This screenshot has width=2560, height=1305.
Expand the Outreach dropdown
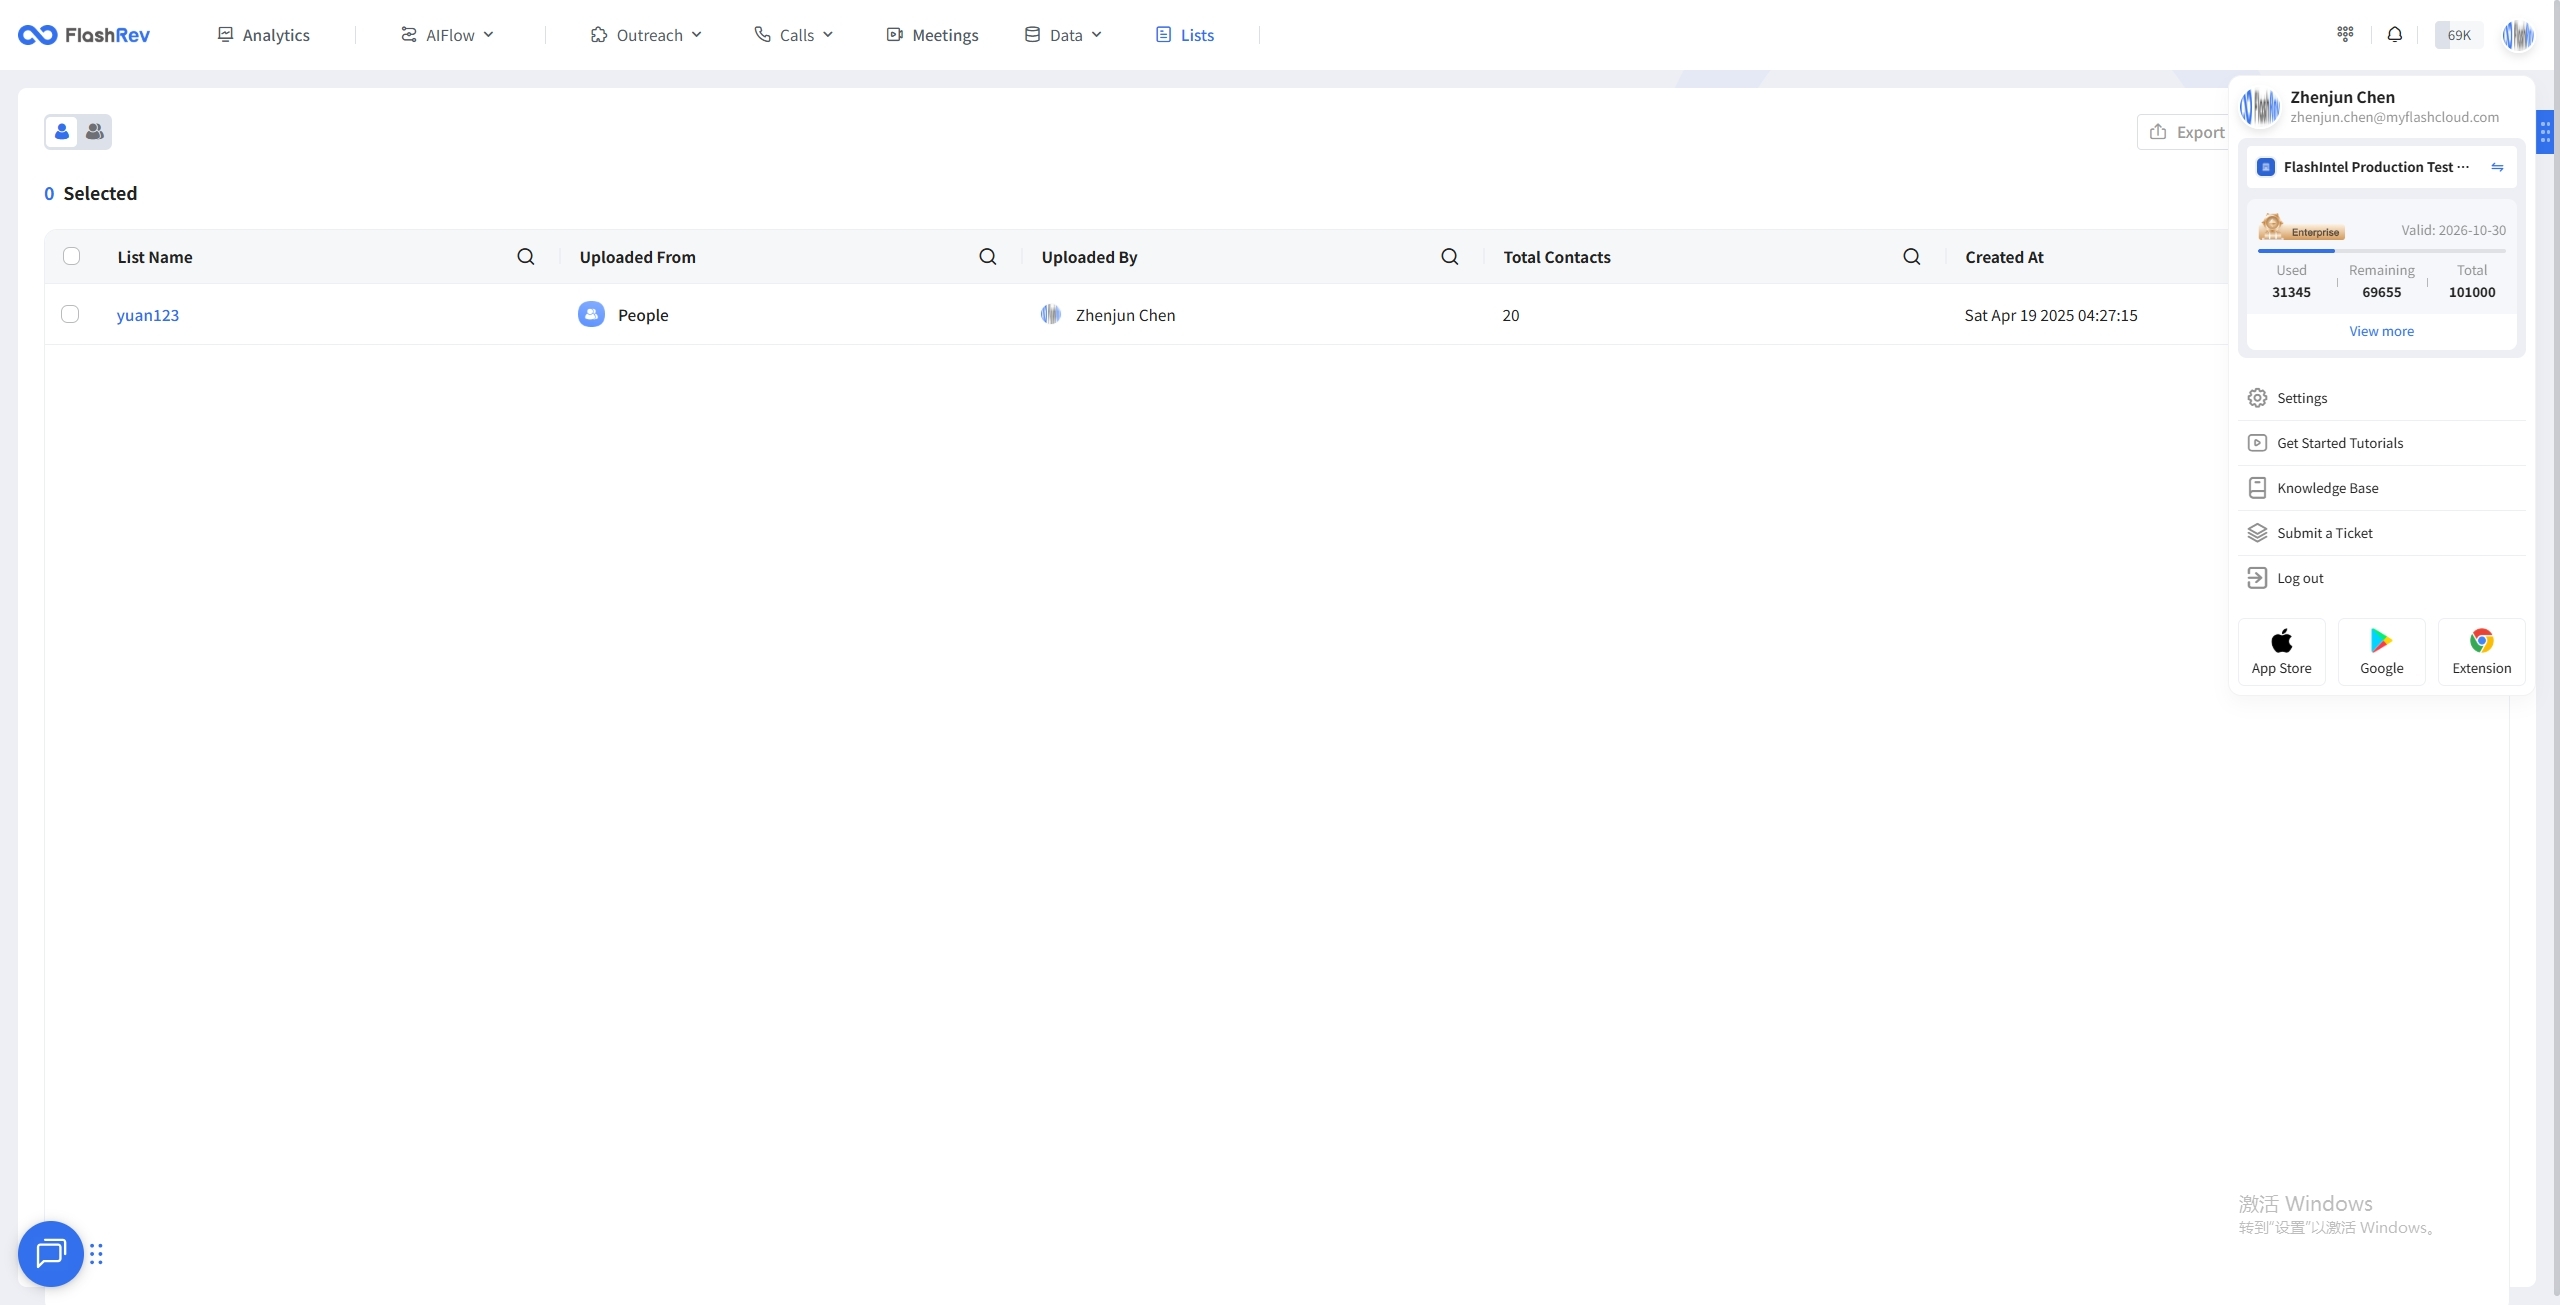(646, 35)
